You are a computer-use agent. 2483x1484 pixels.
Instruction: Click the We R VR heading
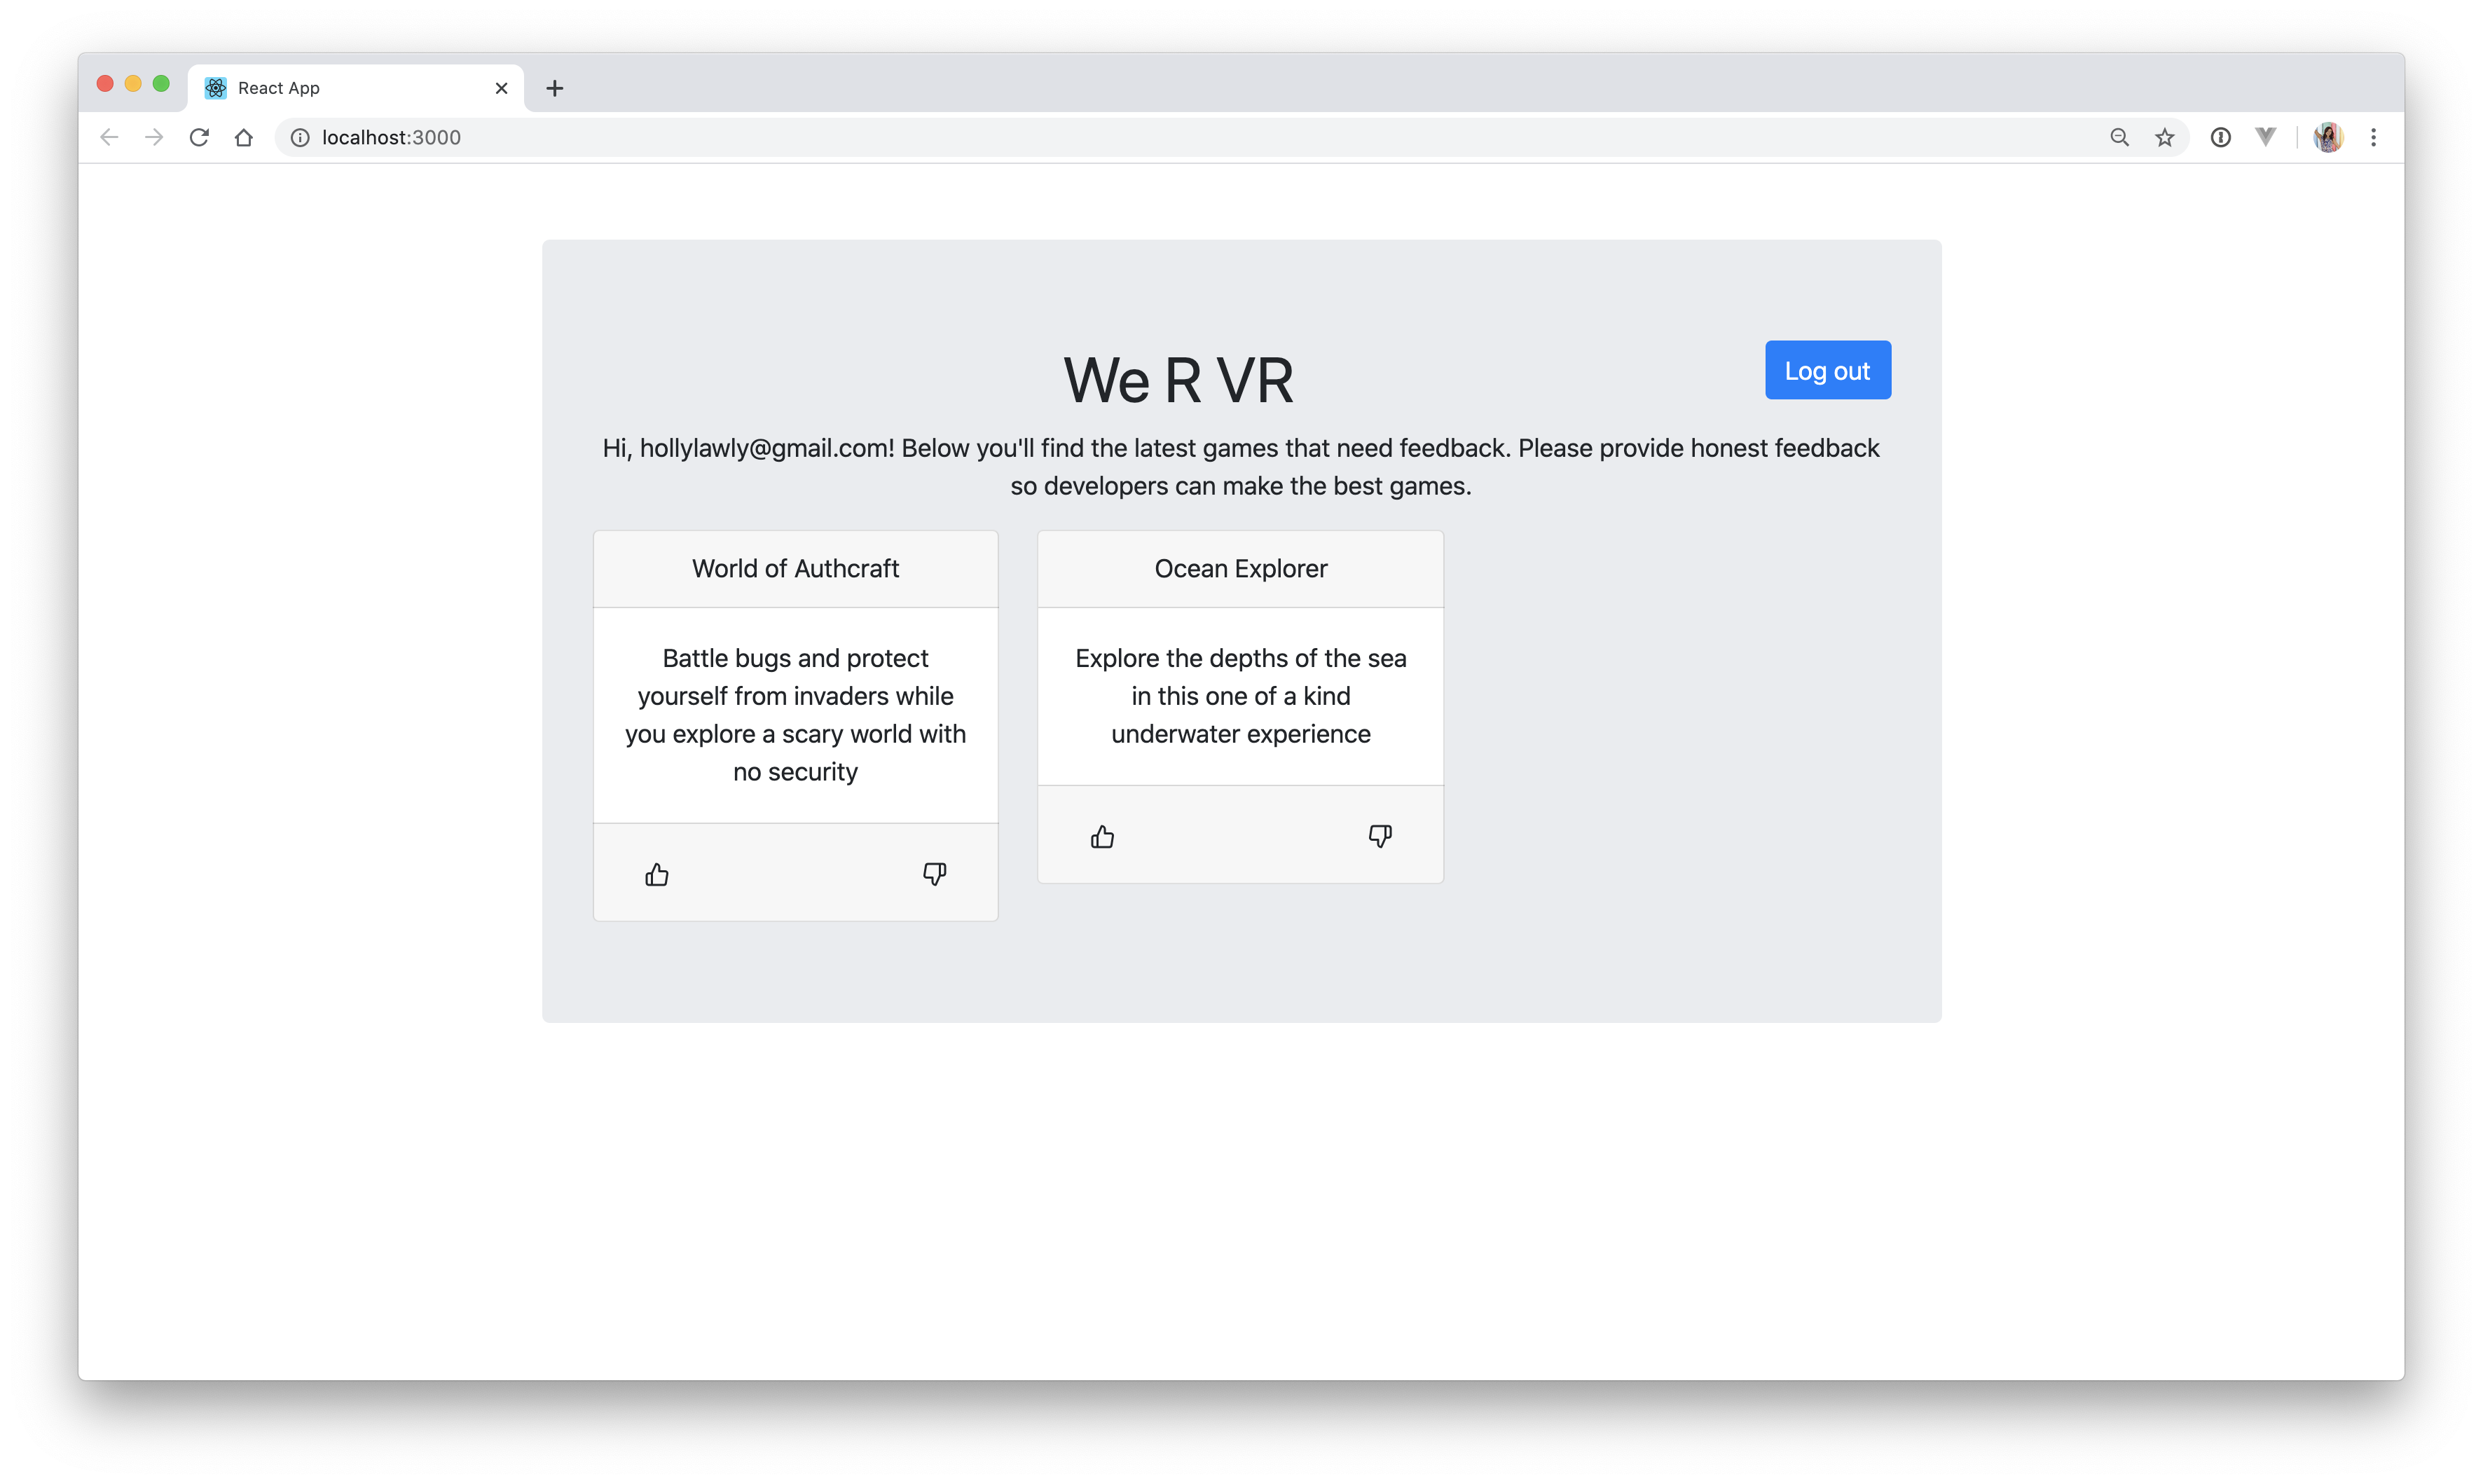[x=1178, y=380]
